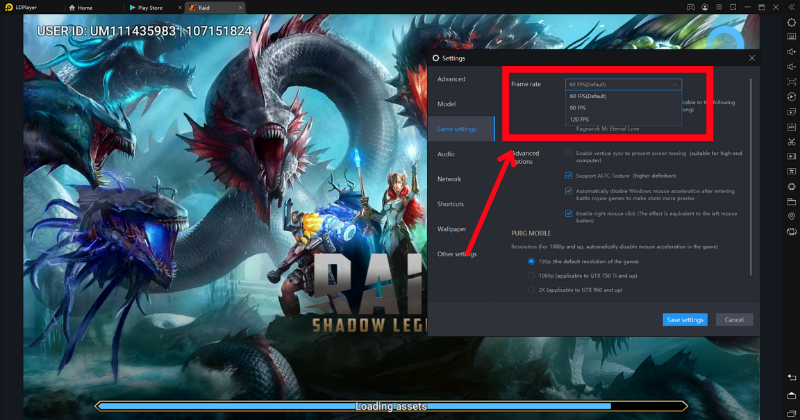Select the 2K resolution option
This screenshot has height=420, width=800.
click(531, 290)
